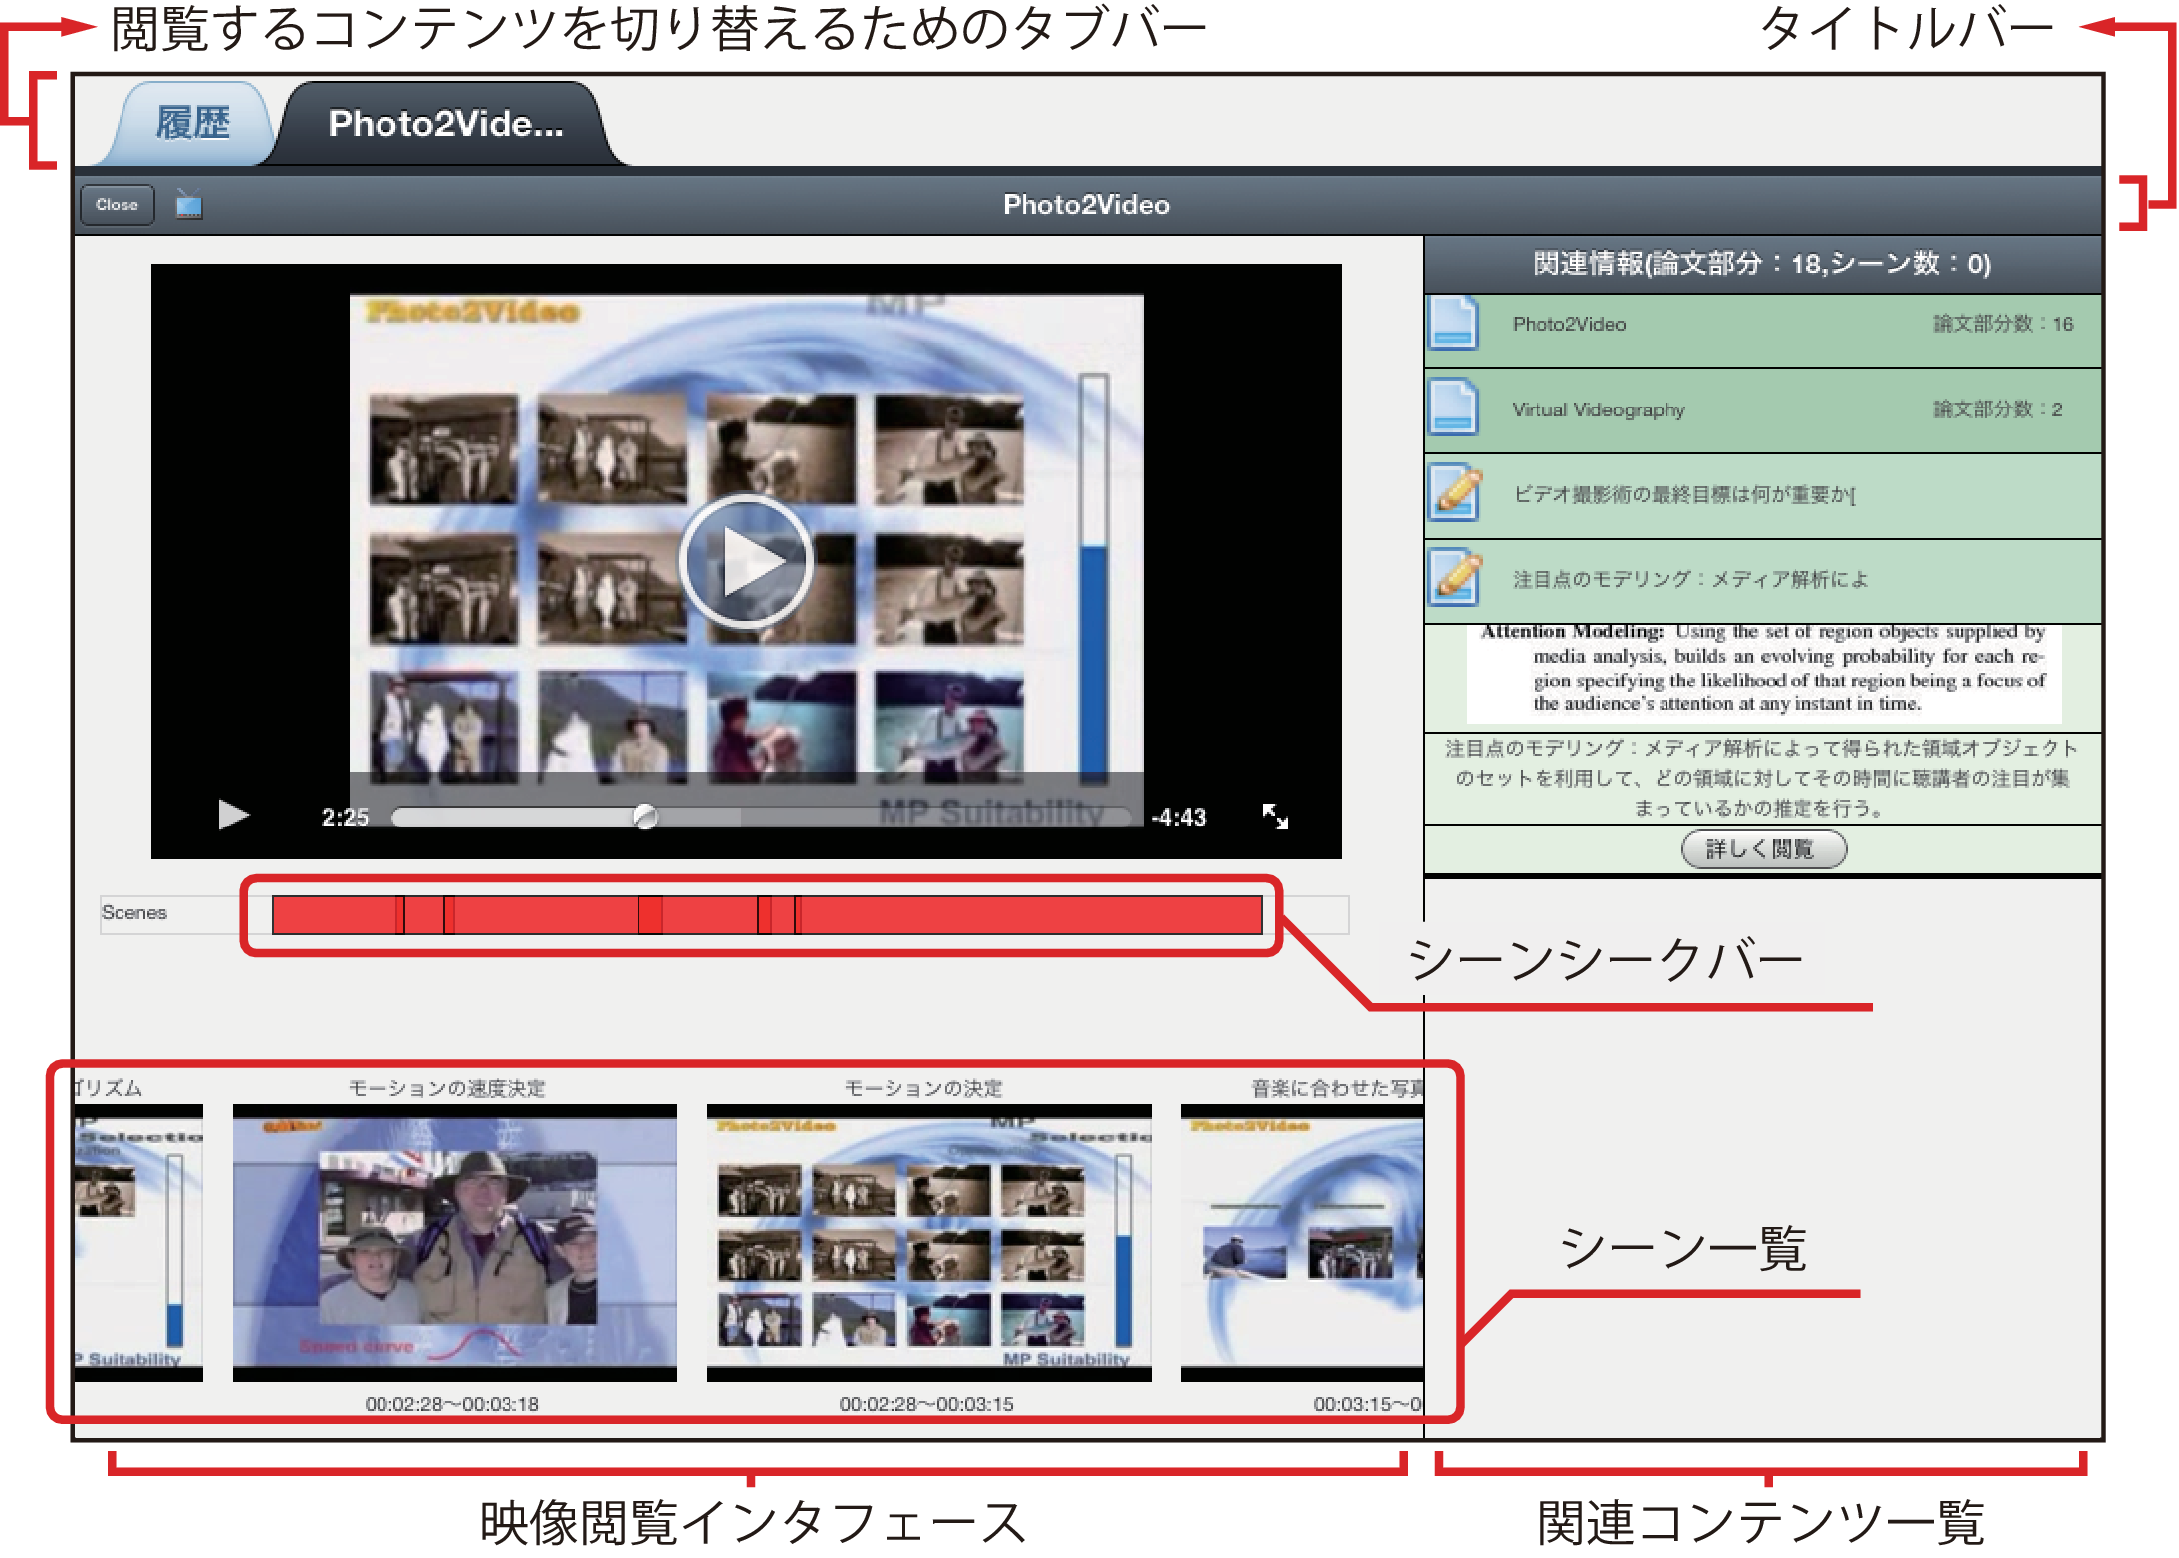Screen dimensions: 2179x1558
Task: Click scene time 00:02:28〜00:03:18
Action: (x=452, y=1404)
